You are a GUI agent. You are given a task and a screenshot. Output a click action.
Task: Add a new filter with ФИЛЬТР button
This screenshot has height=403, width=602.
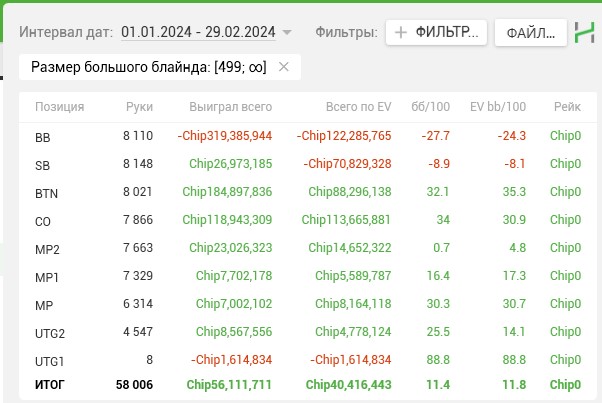[x=436, y=33]
